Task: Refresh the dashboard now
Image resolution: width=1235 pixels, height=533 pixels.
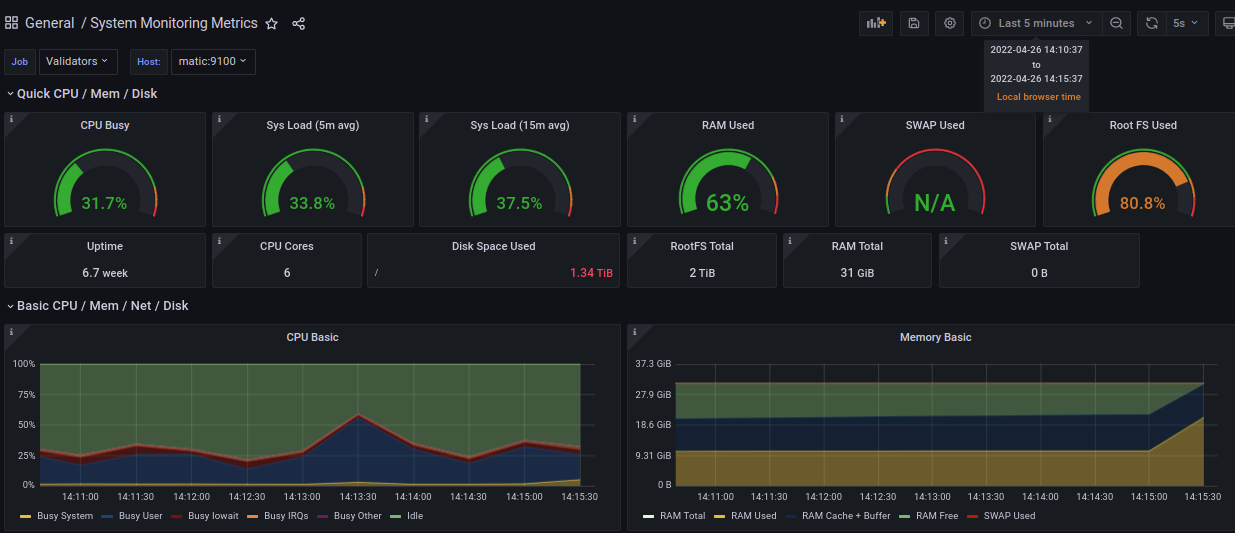Action: [x=1152, y=23]
